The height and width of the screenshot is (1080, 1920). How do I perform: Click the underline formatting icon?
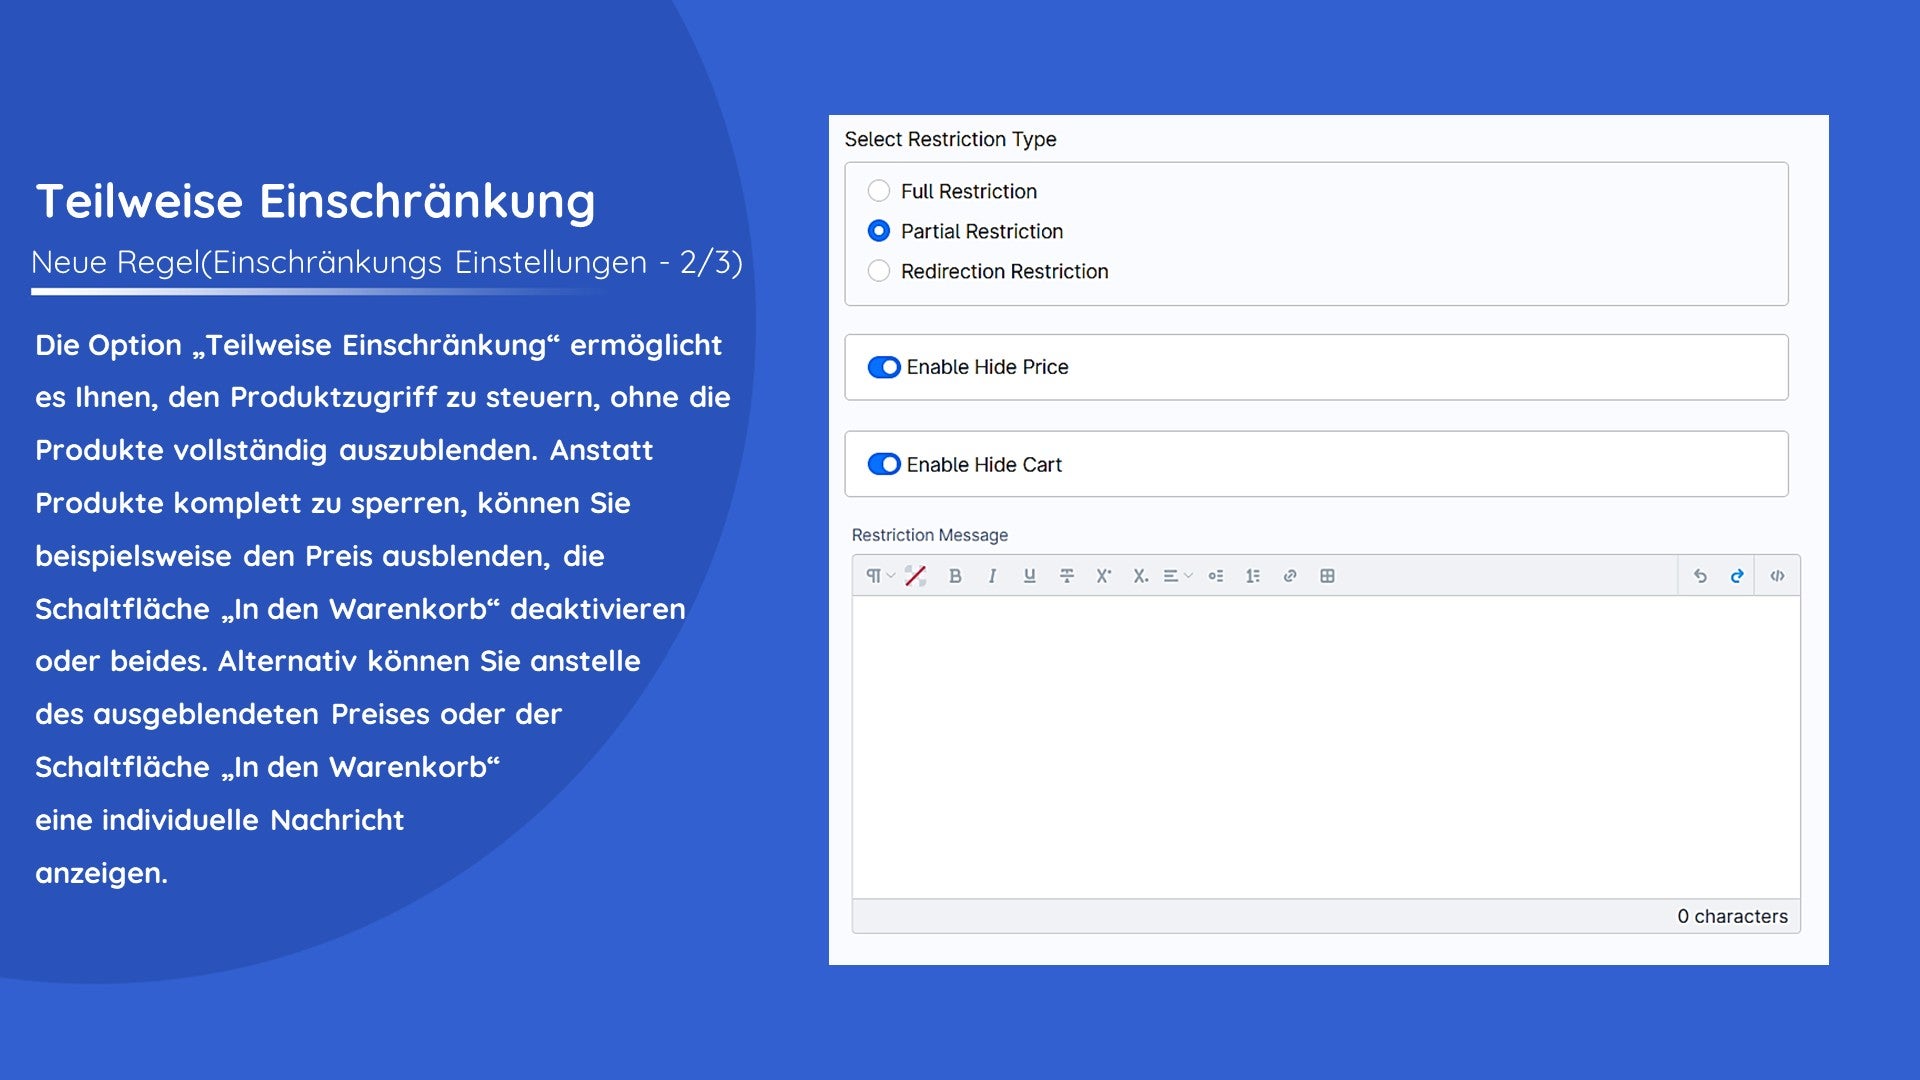coord(1029,576)
